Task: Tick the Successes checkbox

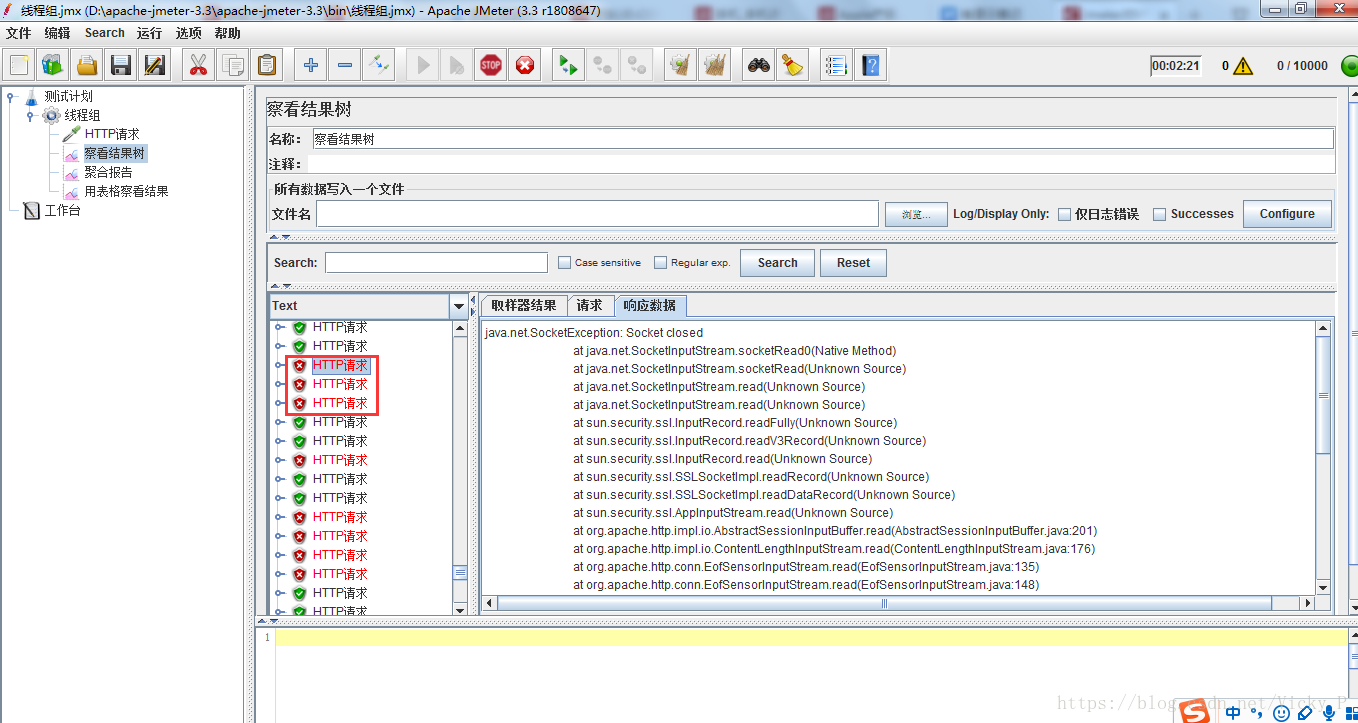Action: 1160,214
